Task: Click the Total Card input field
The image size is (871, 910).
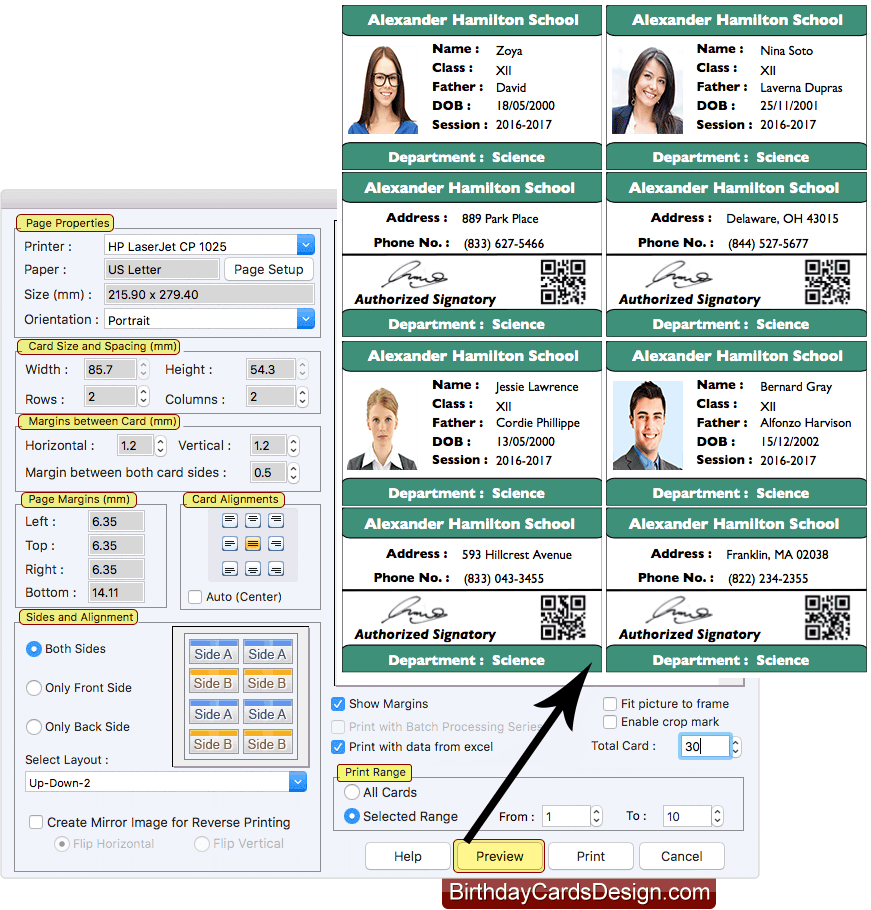Action: click(x=704, y=746)
